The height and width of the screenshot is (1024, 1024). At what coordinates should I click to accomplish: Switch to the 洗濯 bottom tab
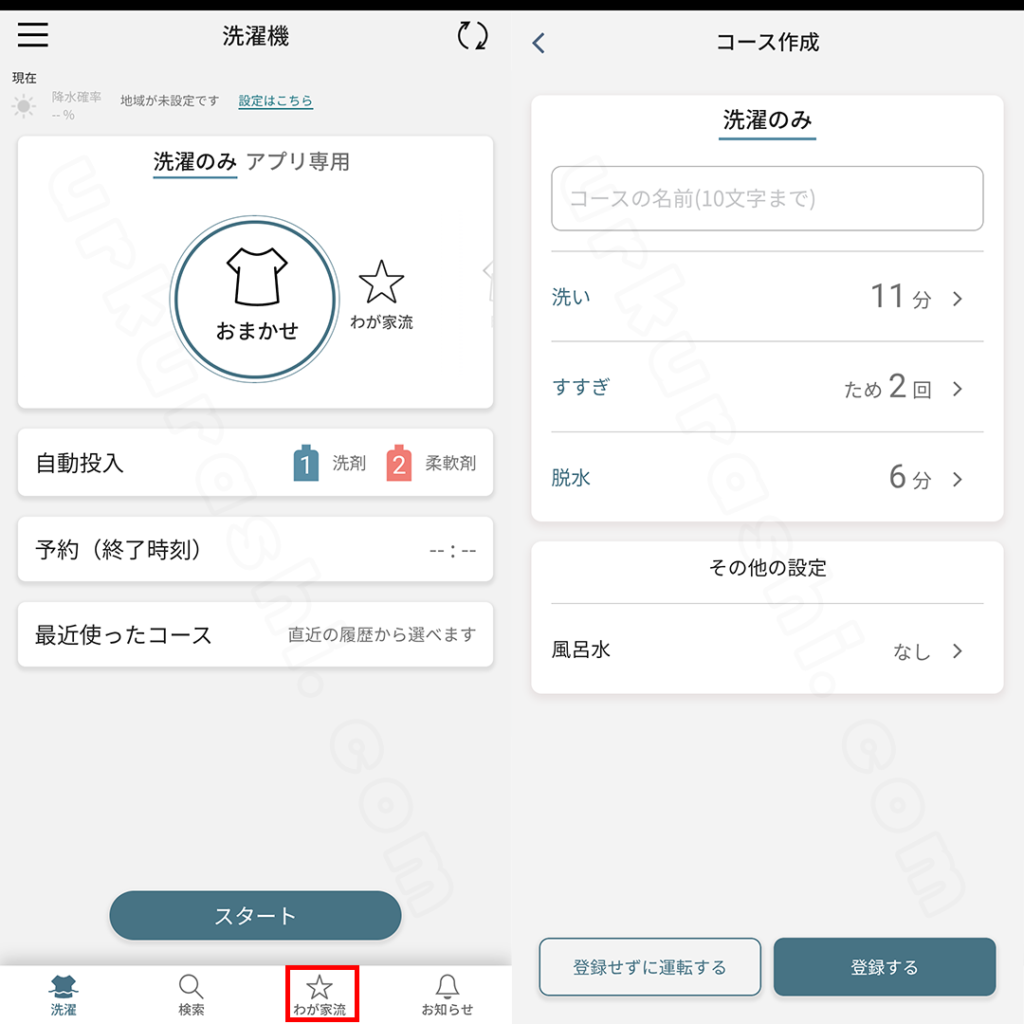pos(64,994)
